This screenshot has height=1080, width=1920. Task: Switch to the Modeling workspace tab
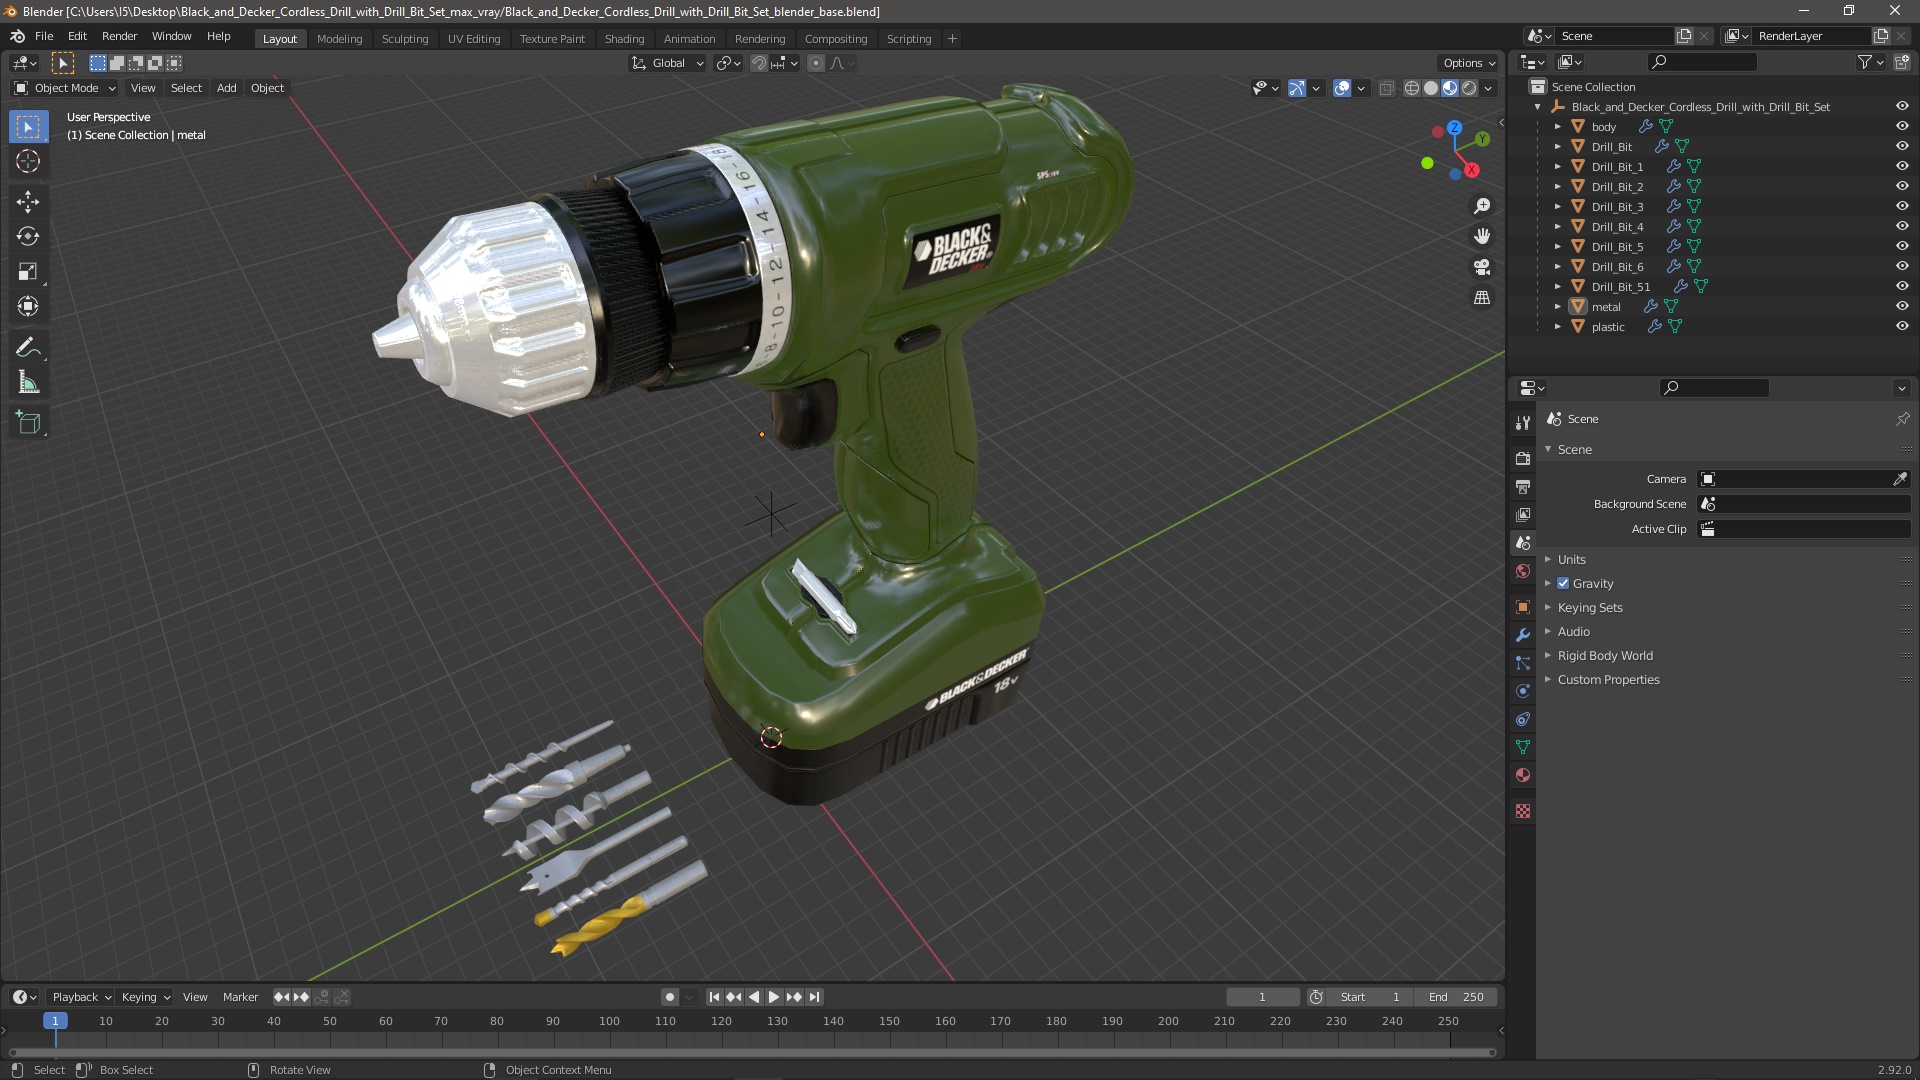pos(339,38)
